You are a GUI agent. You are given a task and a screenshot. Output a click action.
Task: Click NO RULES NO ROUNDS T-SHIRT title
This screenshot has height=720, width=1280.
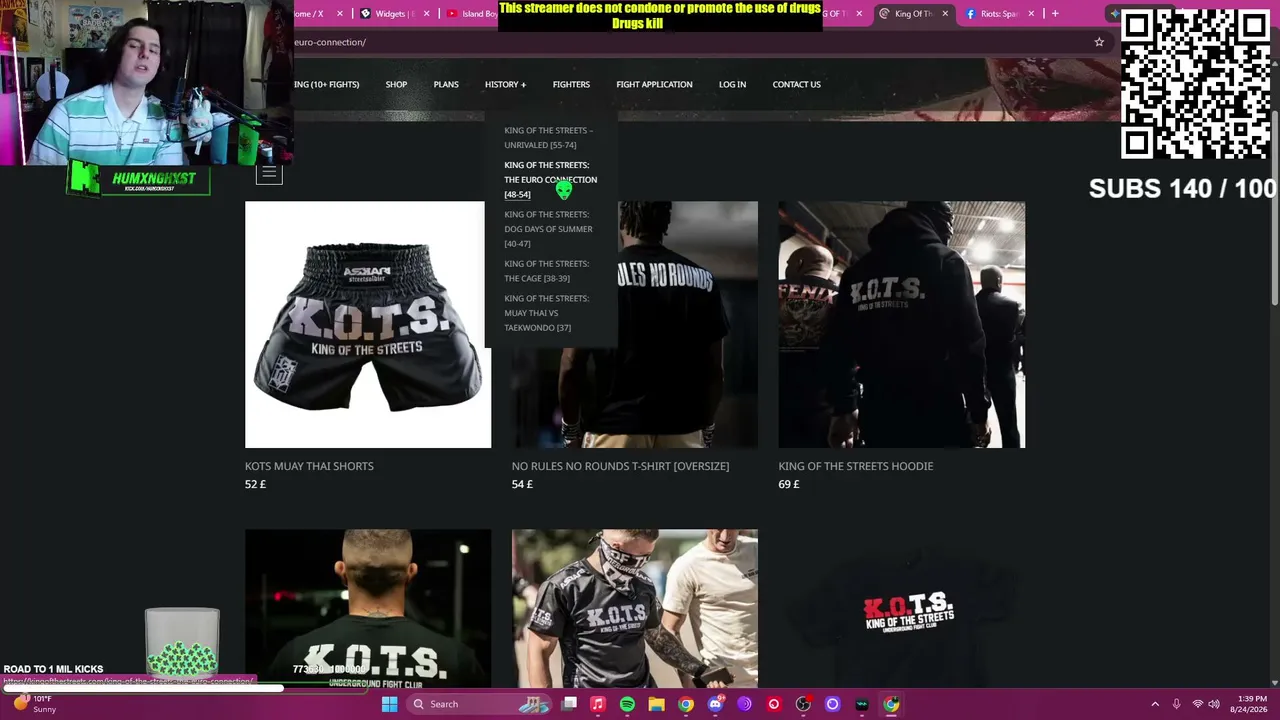(620, 466)
